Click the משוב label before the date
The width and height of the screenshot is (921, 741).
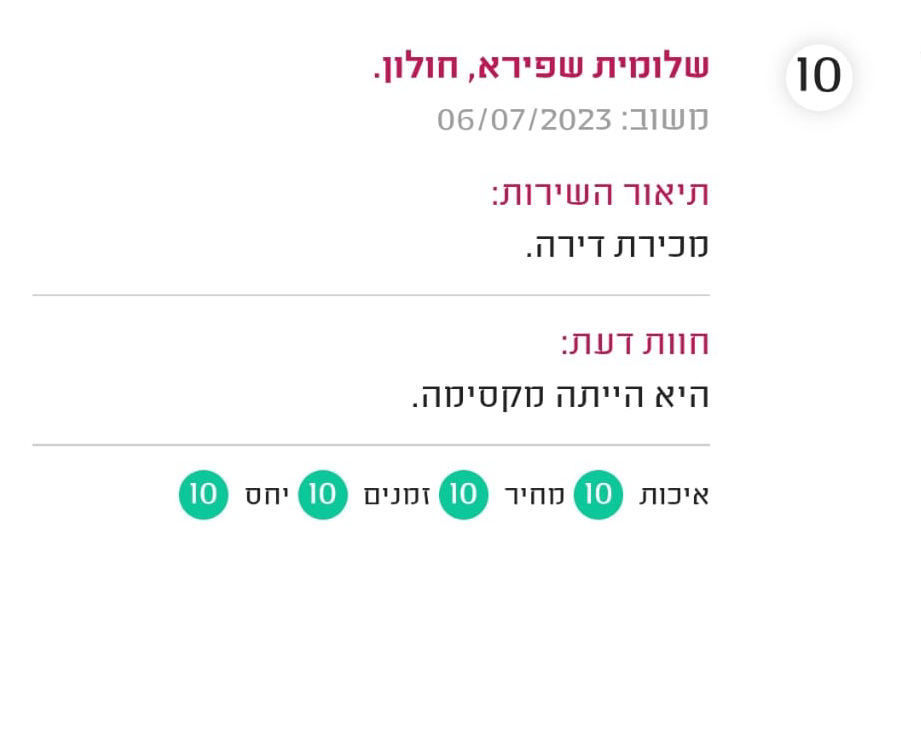click(665, 120)
